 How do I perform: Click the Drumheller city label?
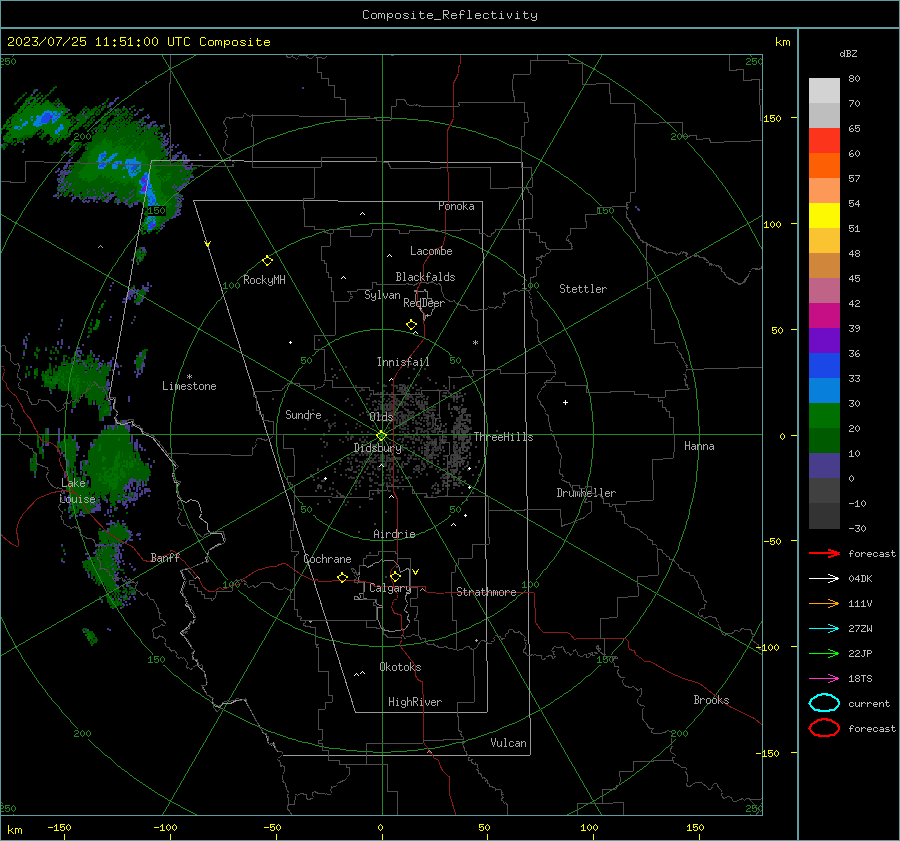586,493
